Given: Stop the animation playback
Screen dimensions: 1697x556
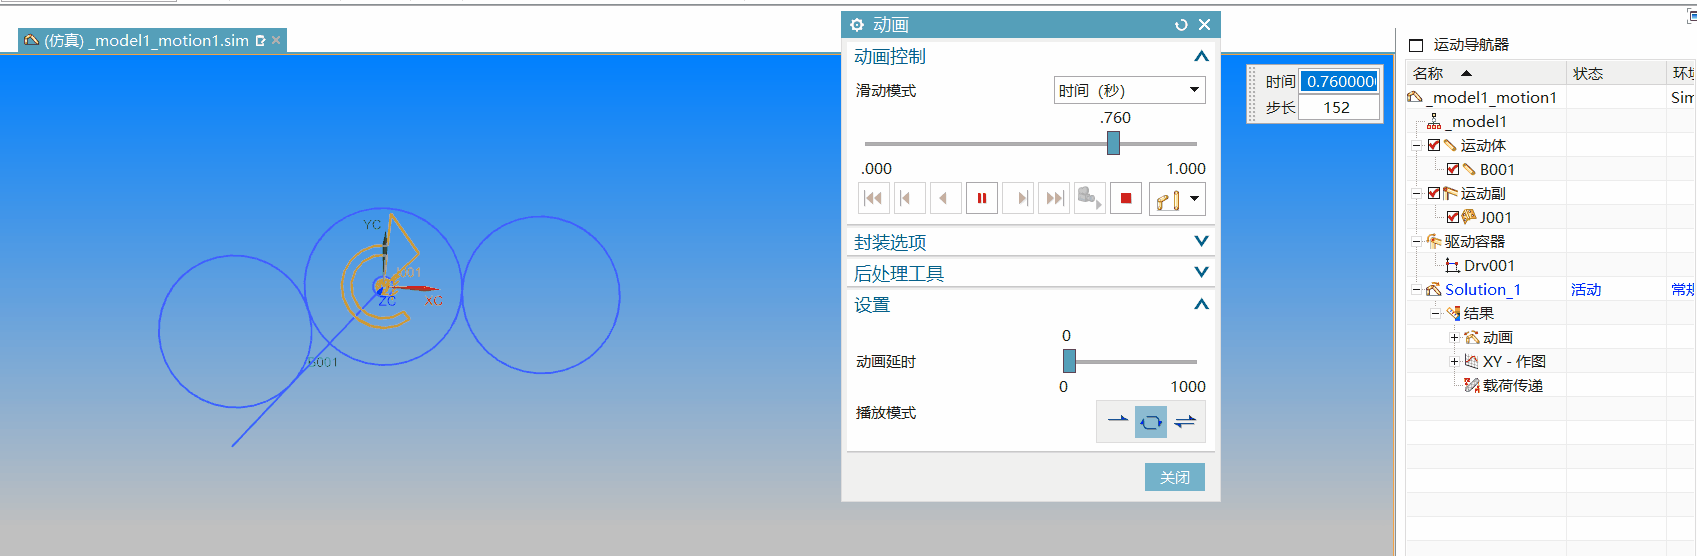Looking at the screenshot, I should 1126,198.
